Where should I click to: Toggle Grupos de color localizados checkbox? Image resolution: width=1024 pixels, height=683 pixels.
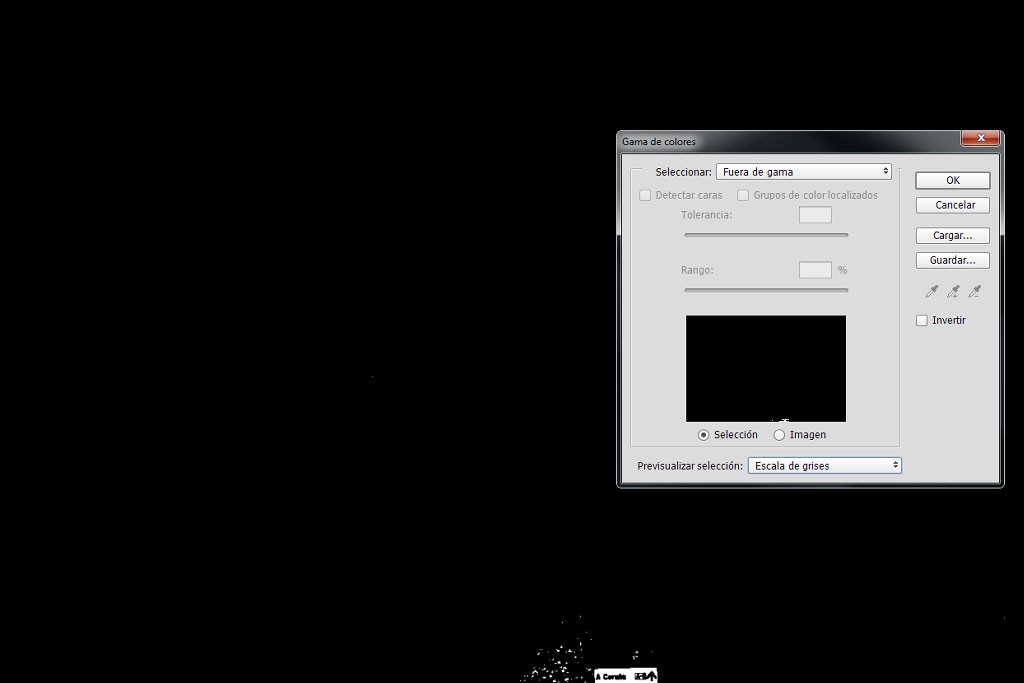coord(743,195)
